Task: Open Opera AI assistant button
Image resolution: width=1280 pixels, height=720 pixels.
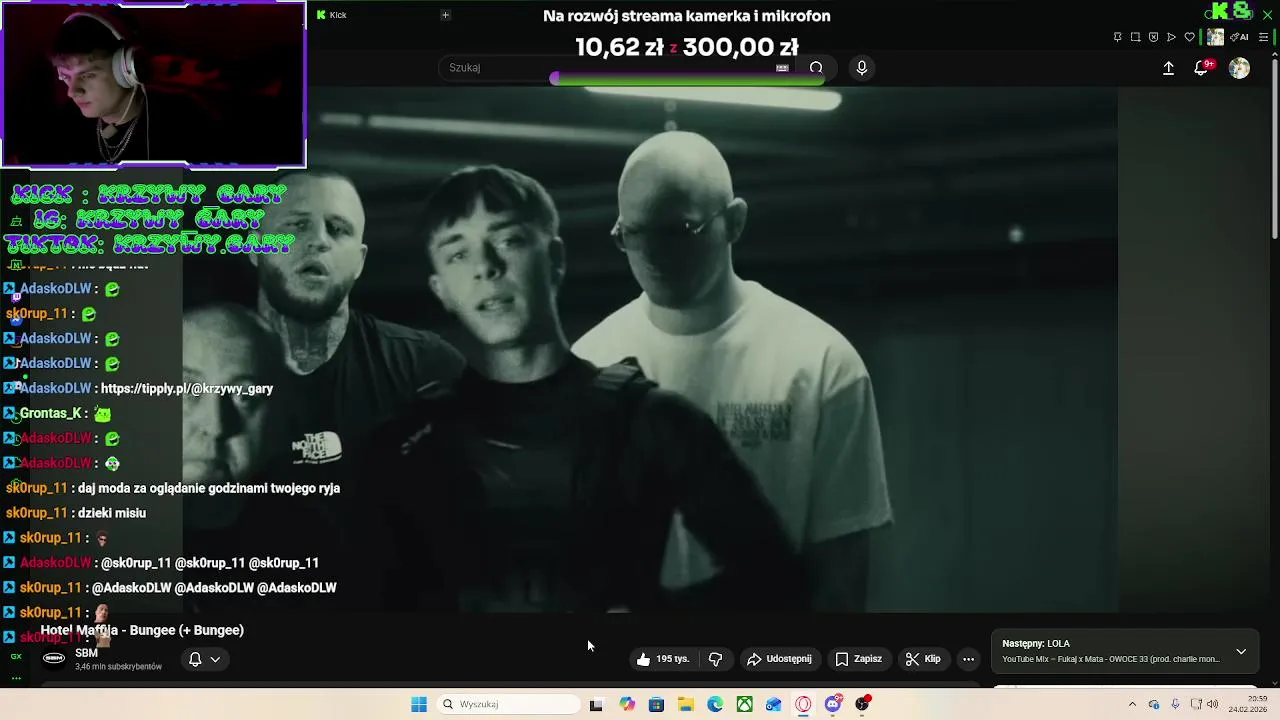Action: (1239, 37)
